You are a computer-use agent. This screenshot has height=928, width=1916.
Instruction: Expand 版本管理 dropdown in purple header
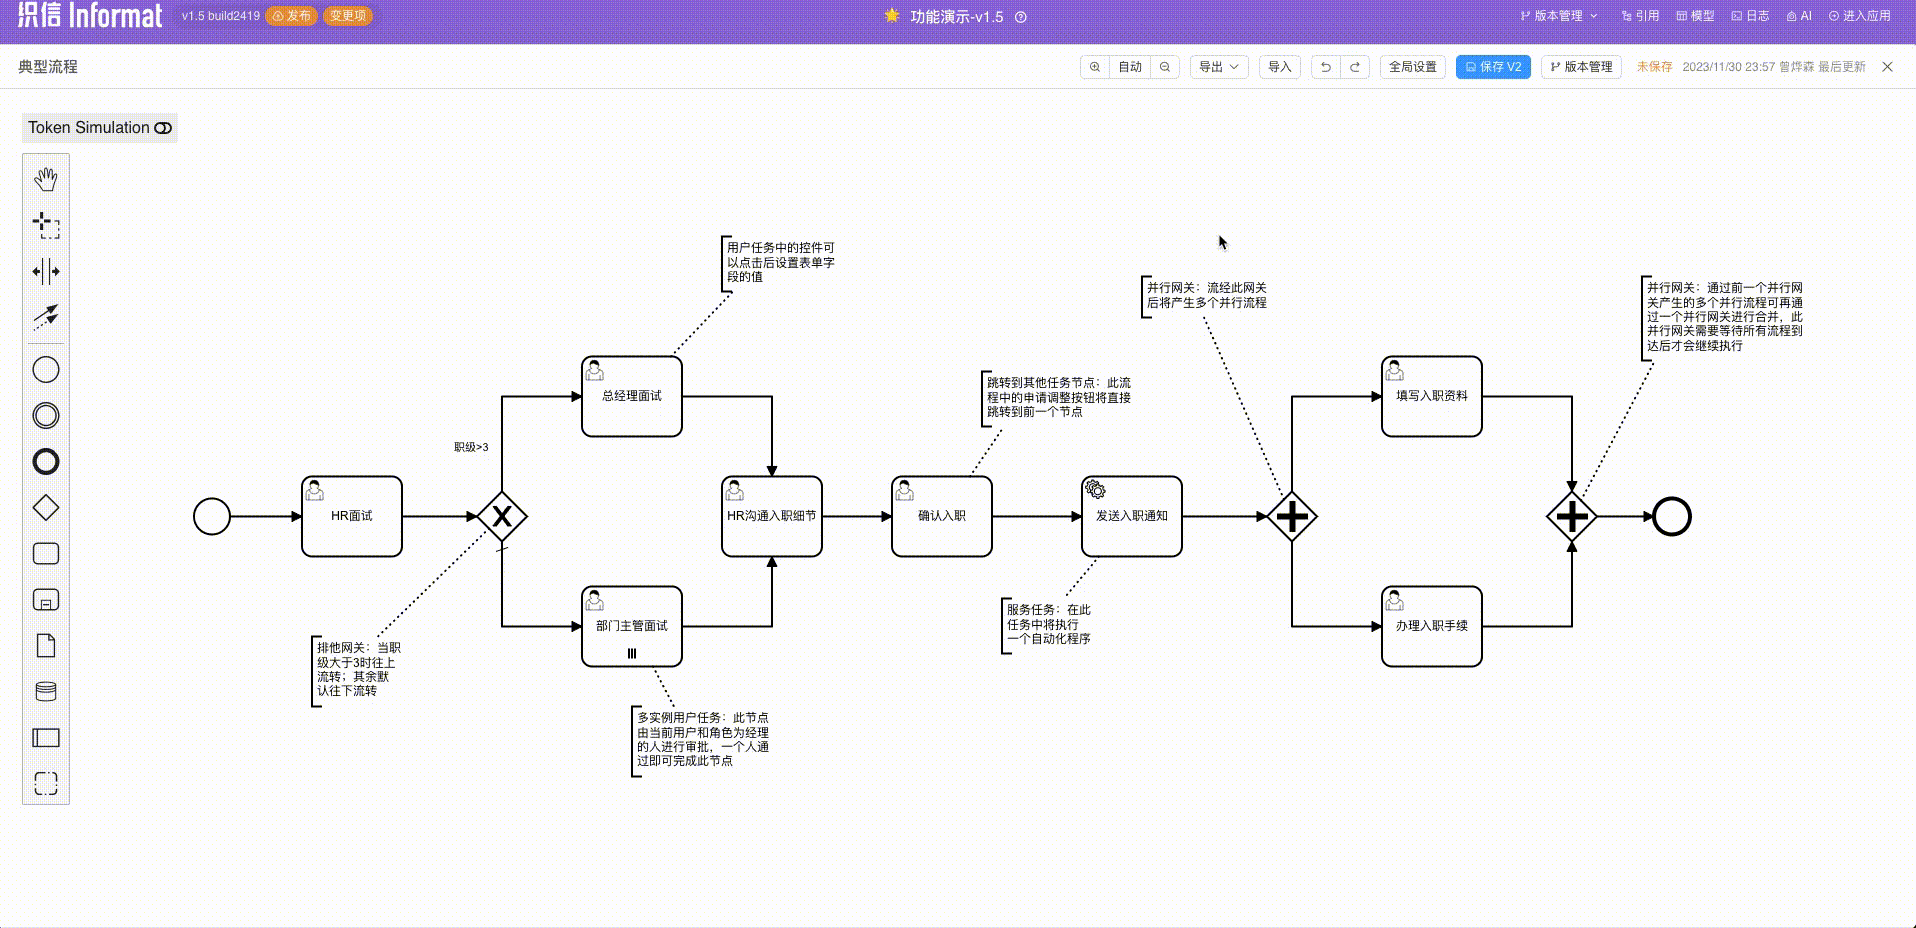1559,16
